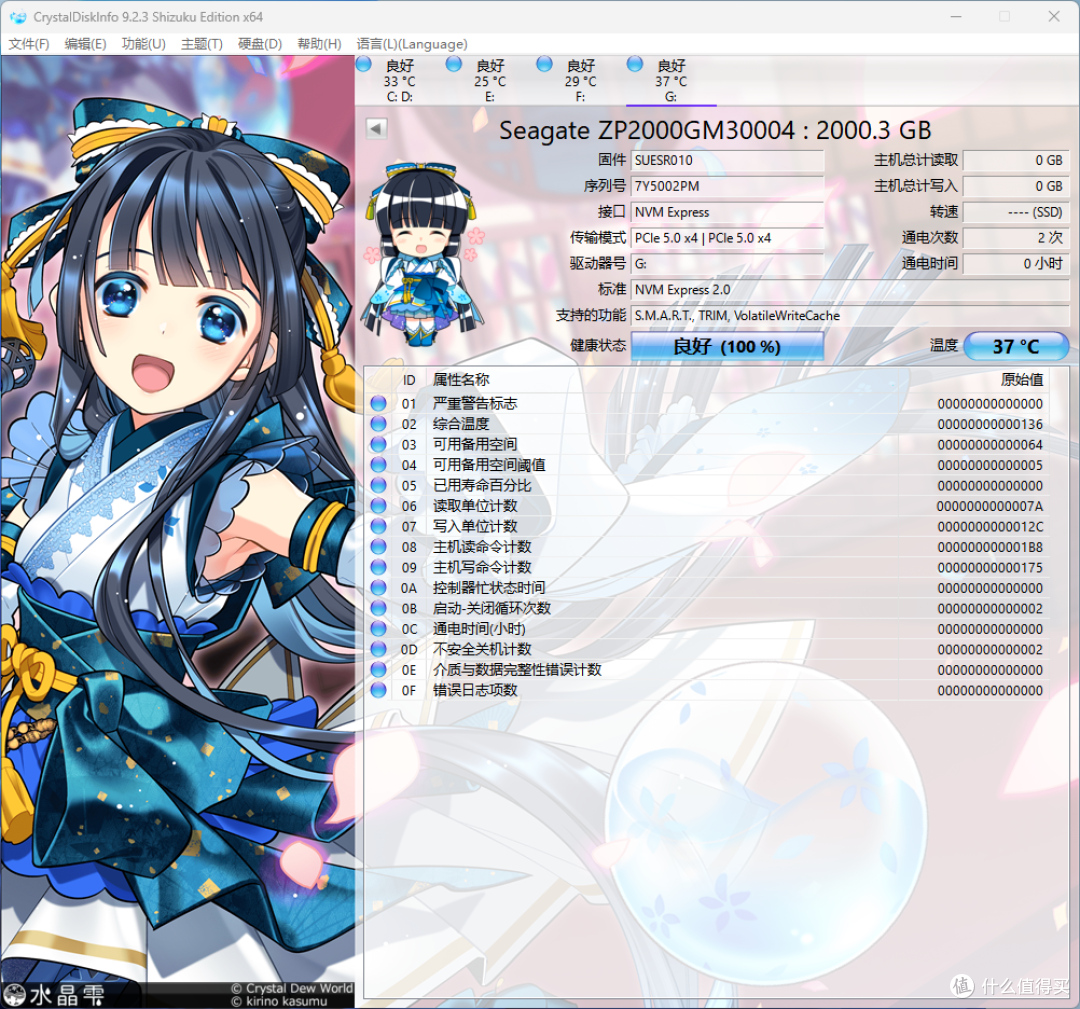Select raw value 0000000000012C
1080x1009 pixels.
tap(990, 527)
